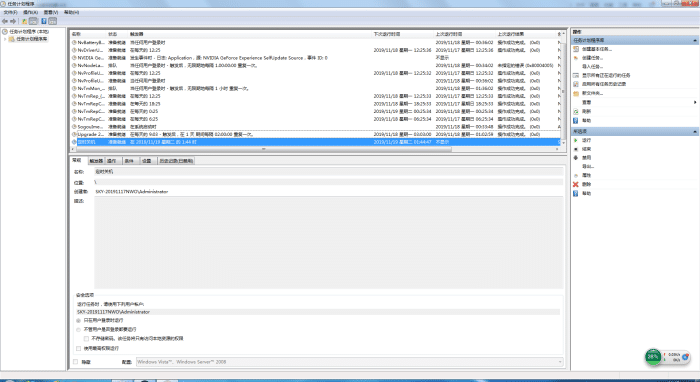The height and width of the screenshot is (382, 700).
Task: Select 不管用户是否登录都要运行 radio button
Action: 79,330
